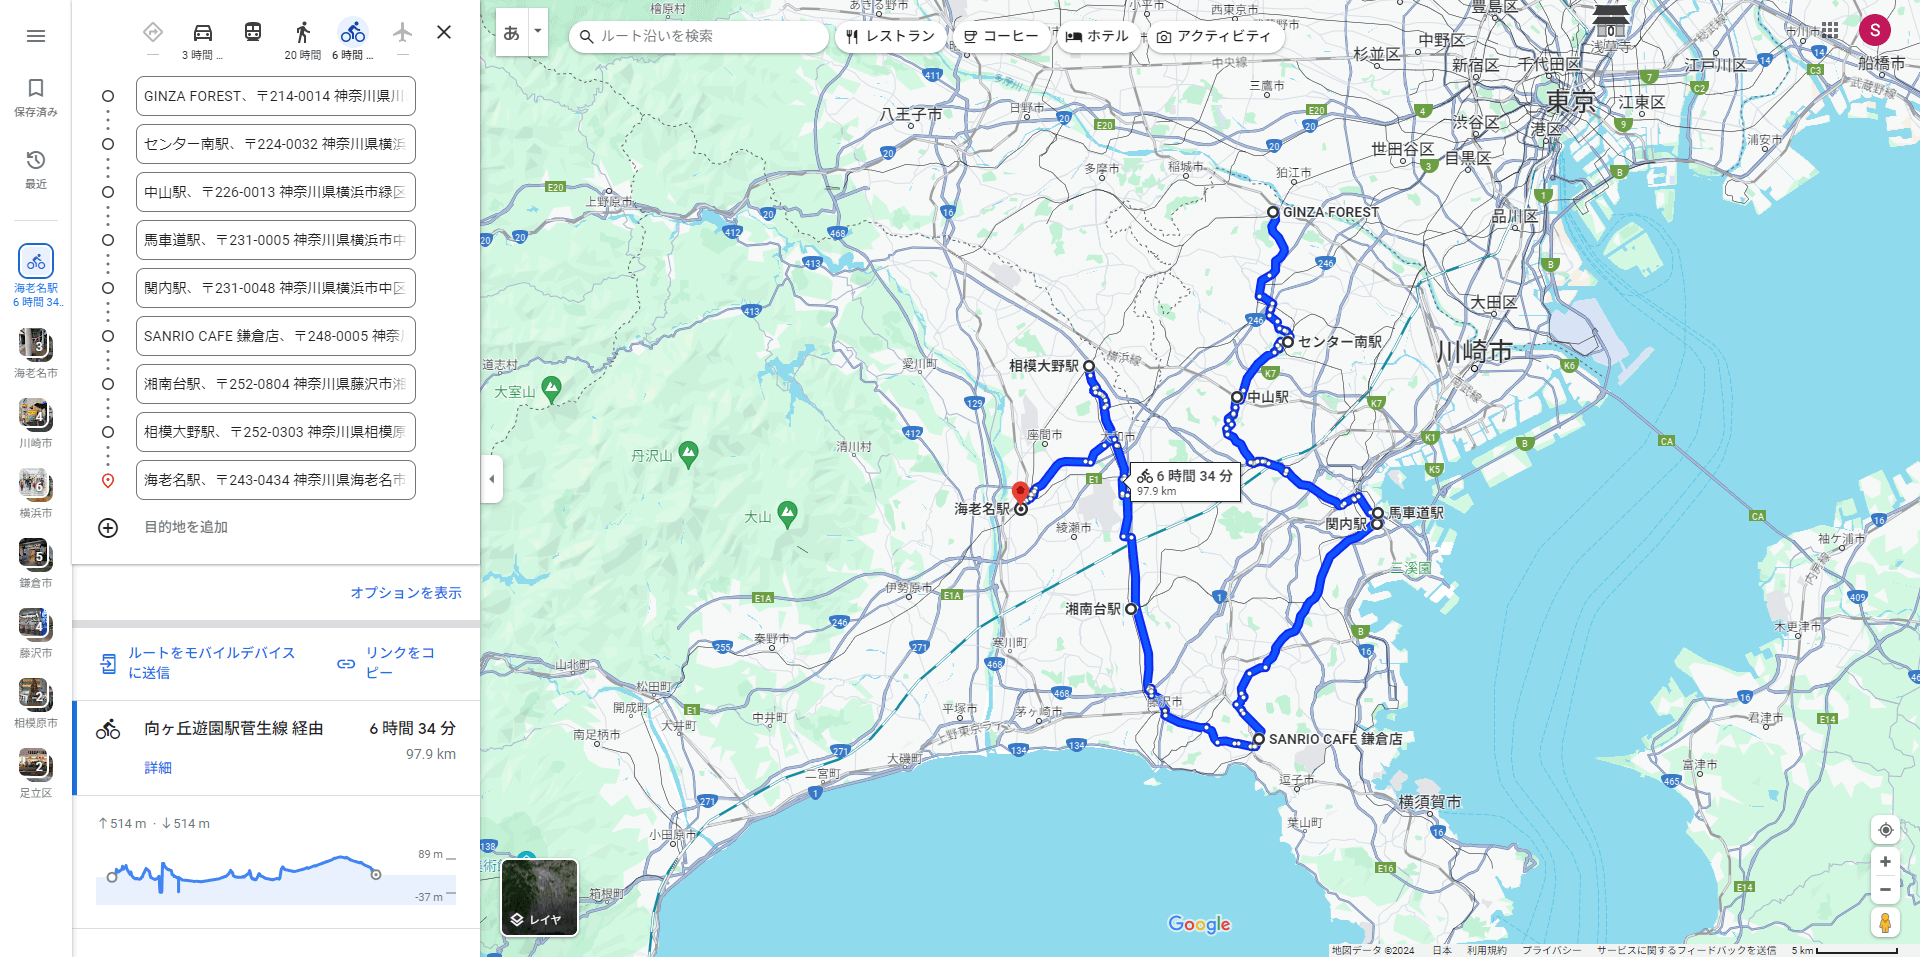Edit 海老名駅 destination field
This screenshot has height=957, width=1920.
pyautogui.click(x=276, y=480)
